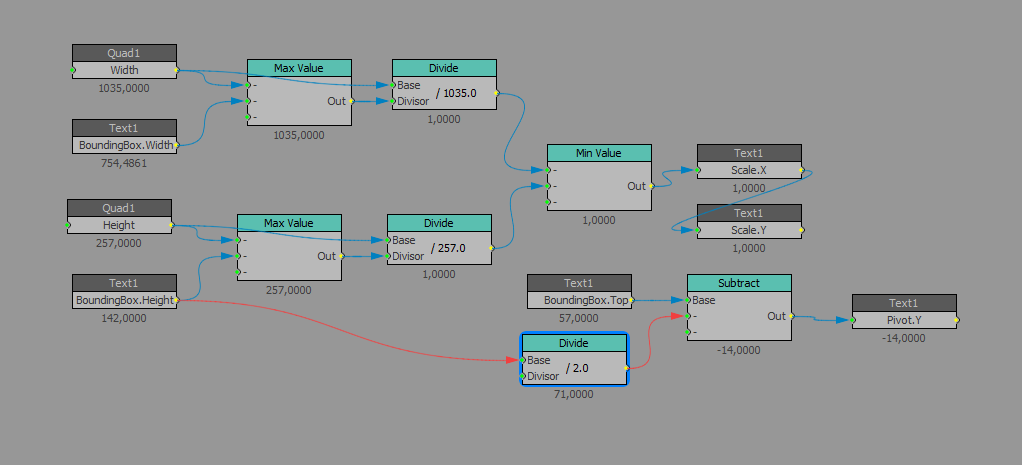The image size is (1022, 465).
Task: Click Base input port of Divide / 1035.0
Action: click(392, 85)
